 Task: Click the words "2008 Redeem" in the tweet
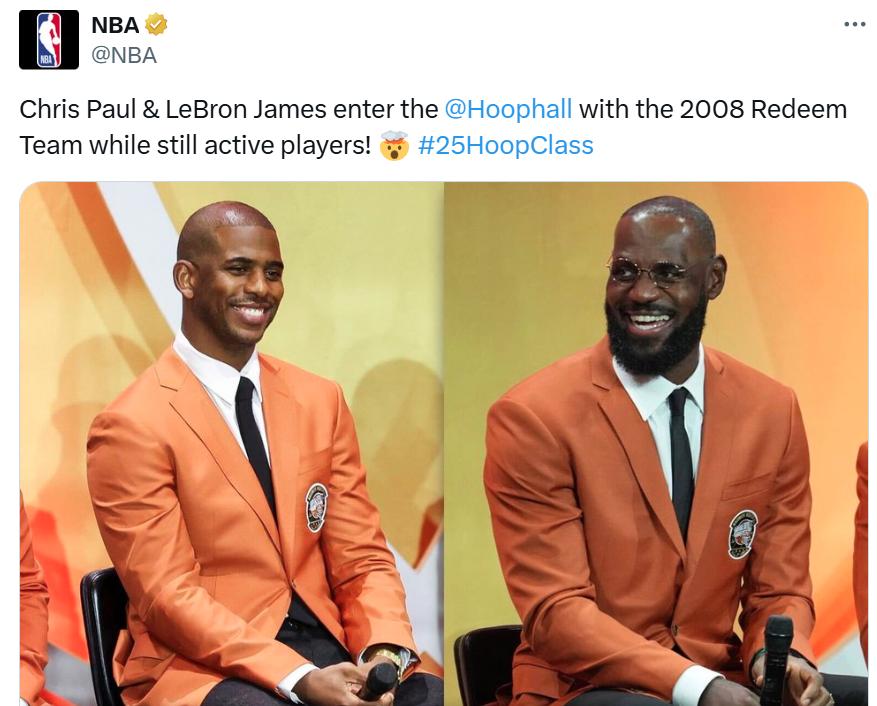(x=763, y=109)
